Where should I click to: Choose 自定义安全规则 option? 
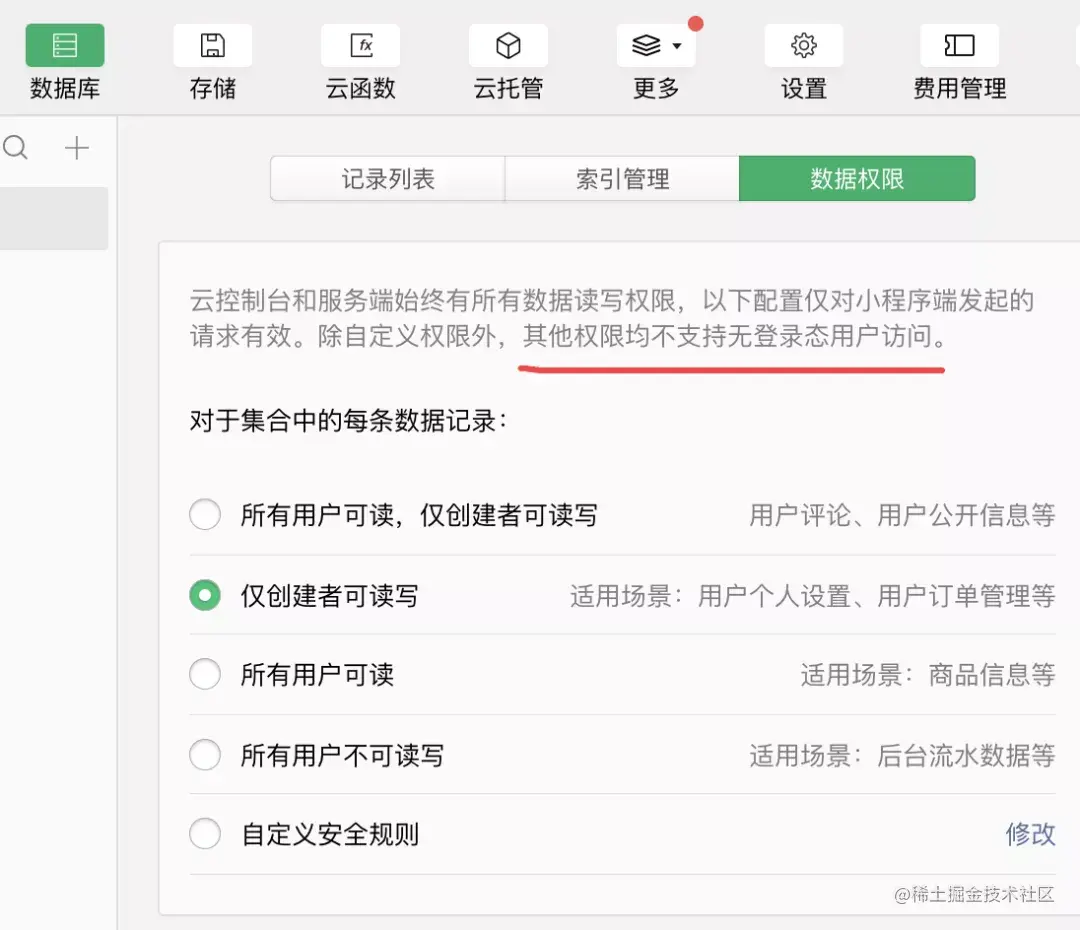204,834
